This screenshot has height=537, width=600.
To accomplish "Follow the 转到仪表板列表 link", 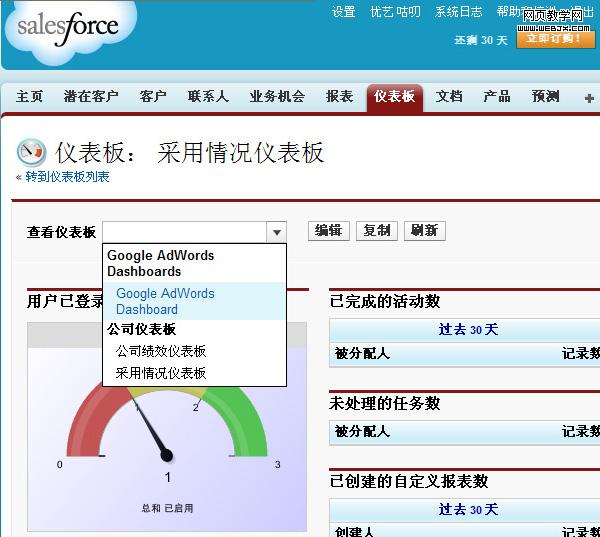I will pos(67,177).
